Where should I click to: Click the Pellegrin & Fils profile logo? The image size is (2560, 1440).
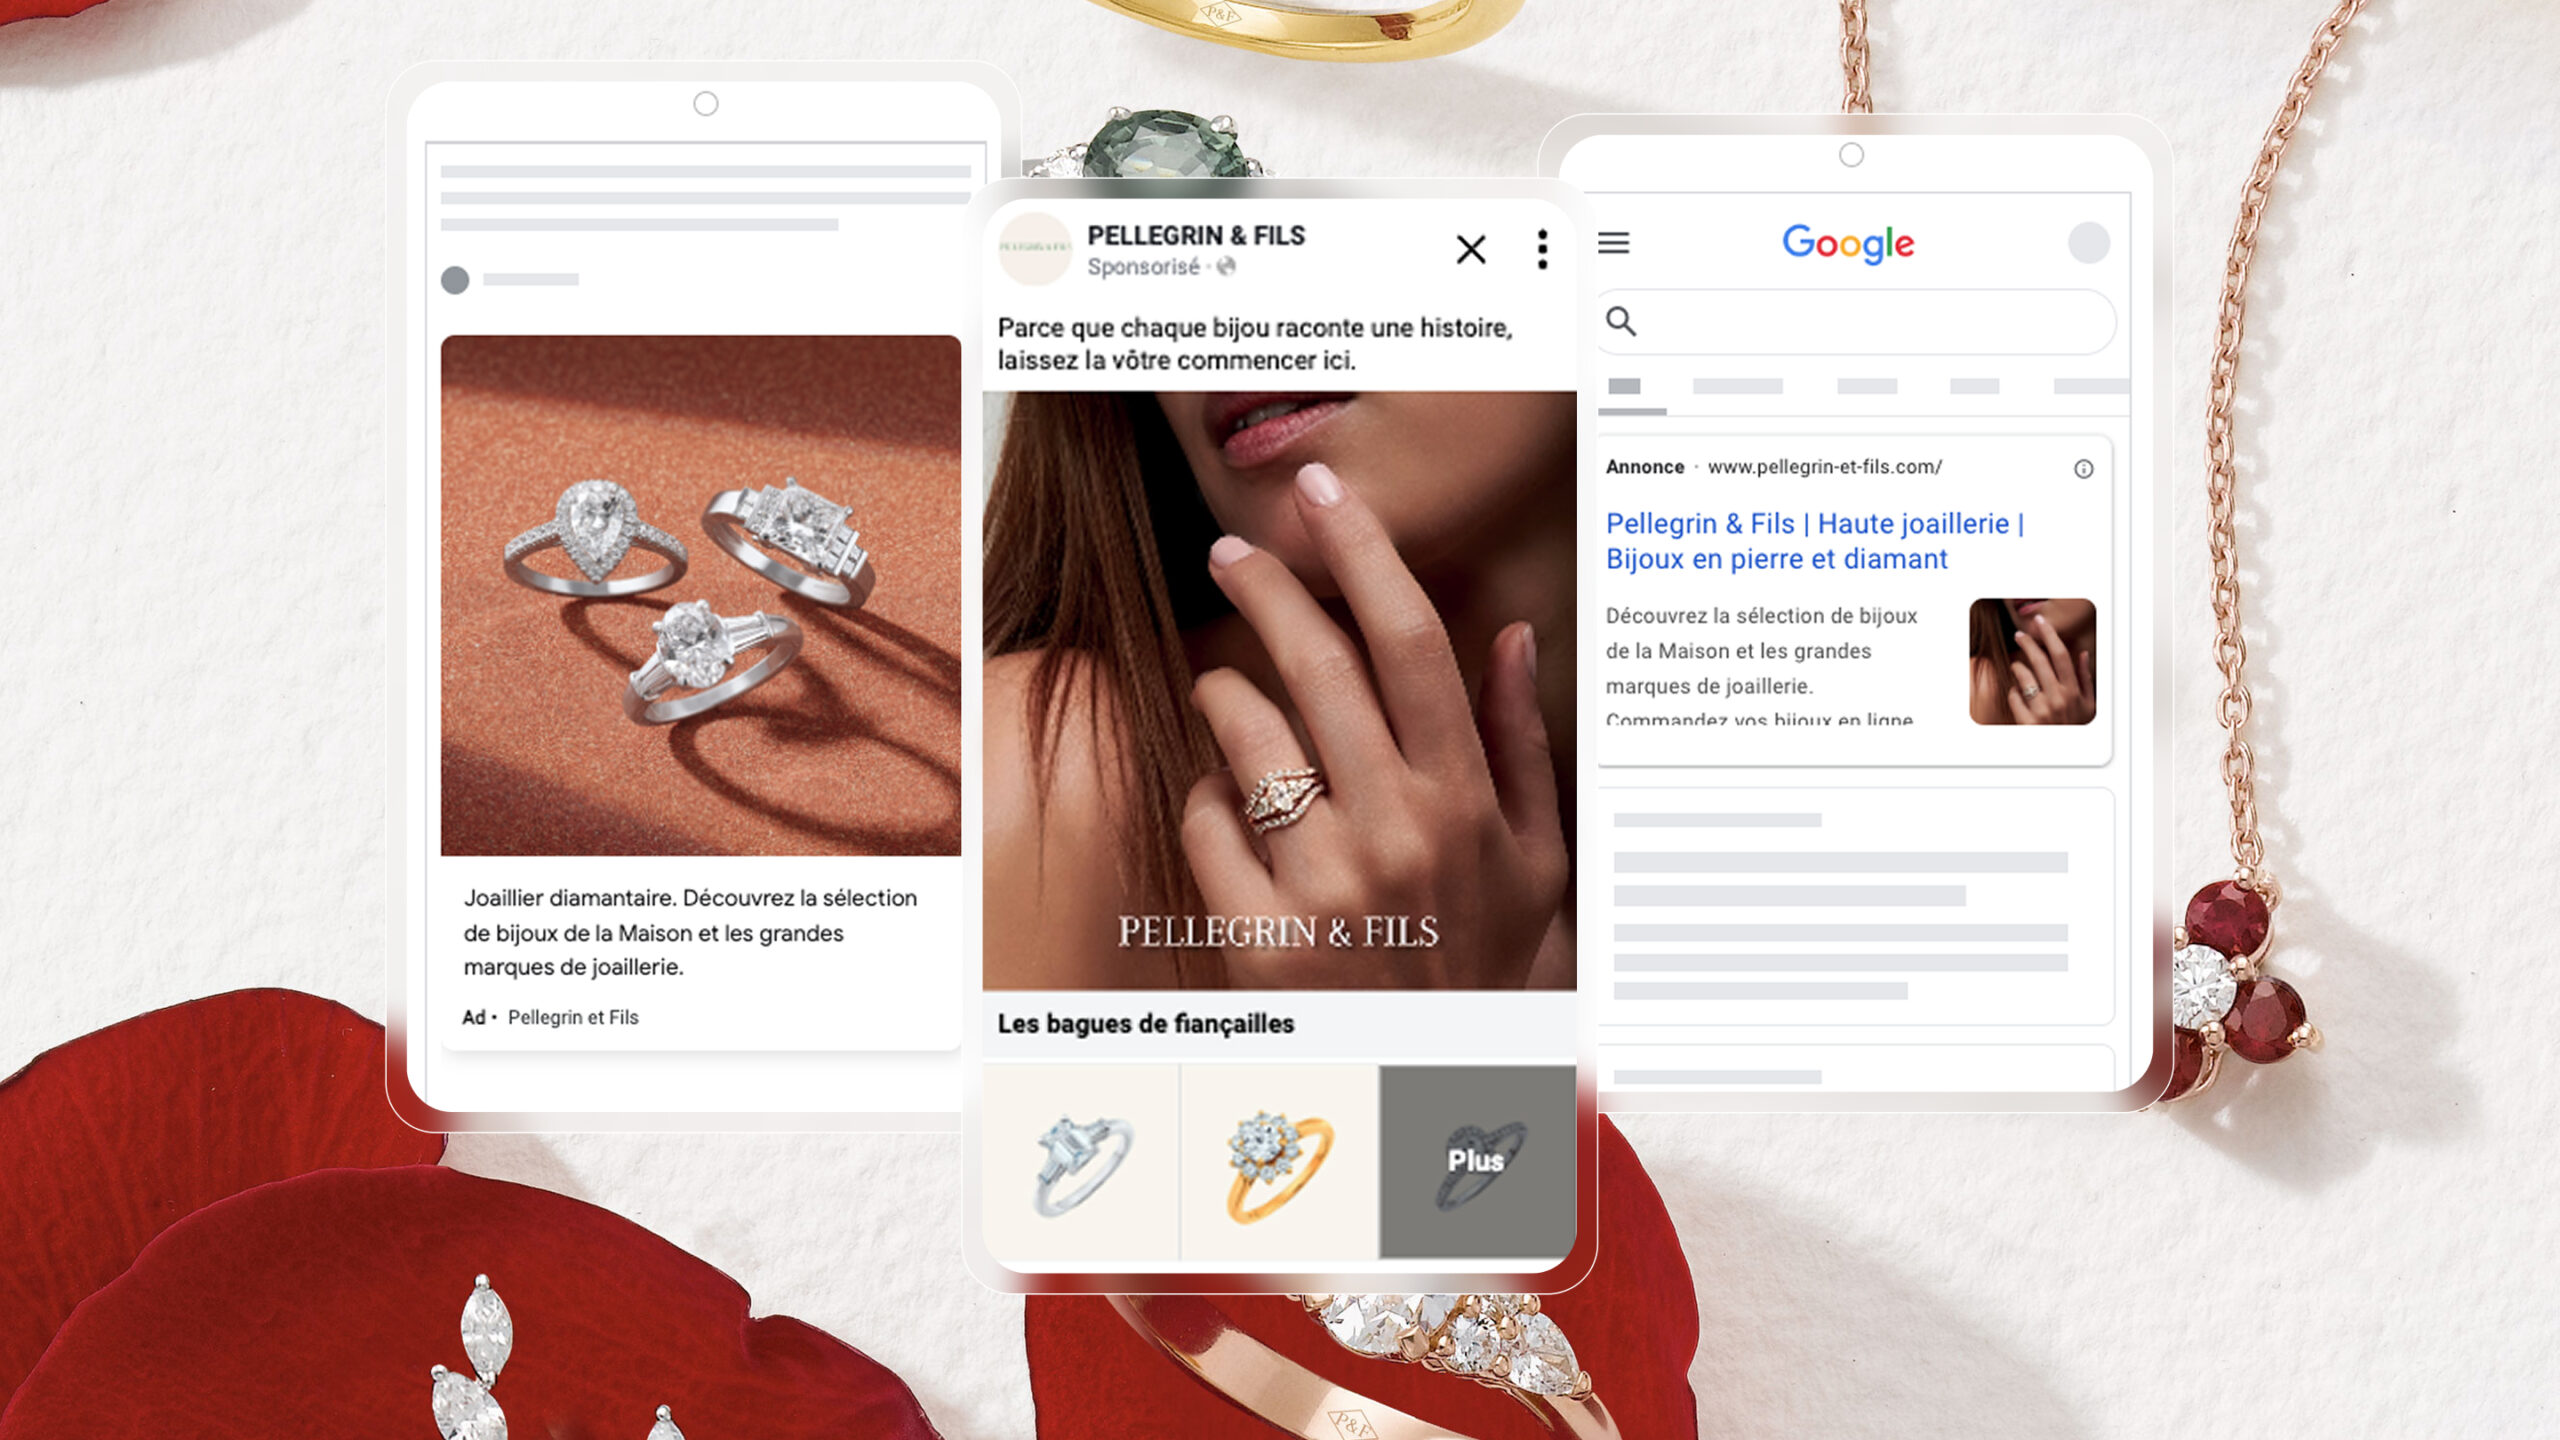(1035, 248)
